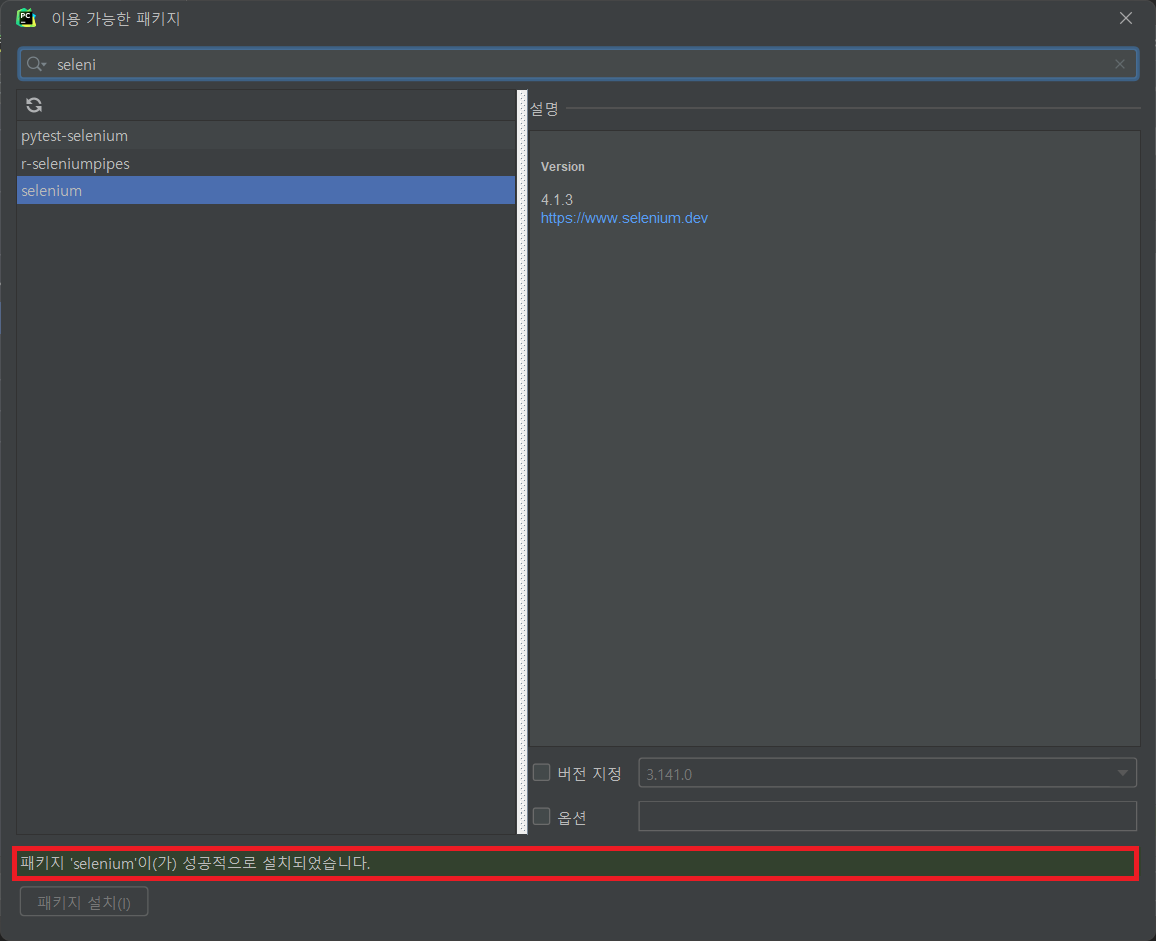Image resolution: width=1156 pixels, height=941 pixels.
Task: Select the selenium package row
Action: click(x=266, y=190)
